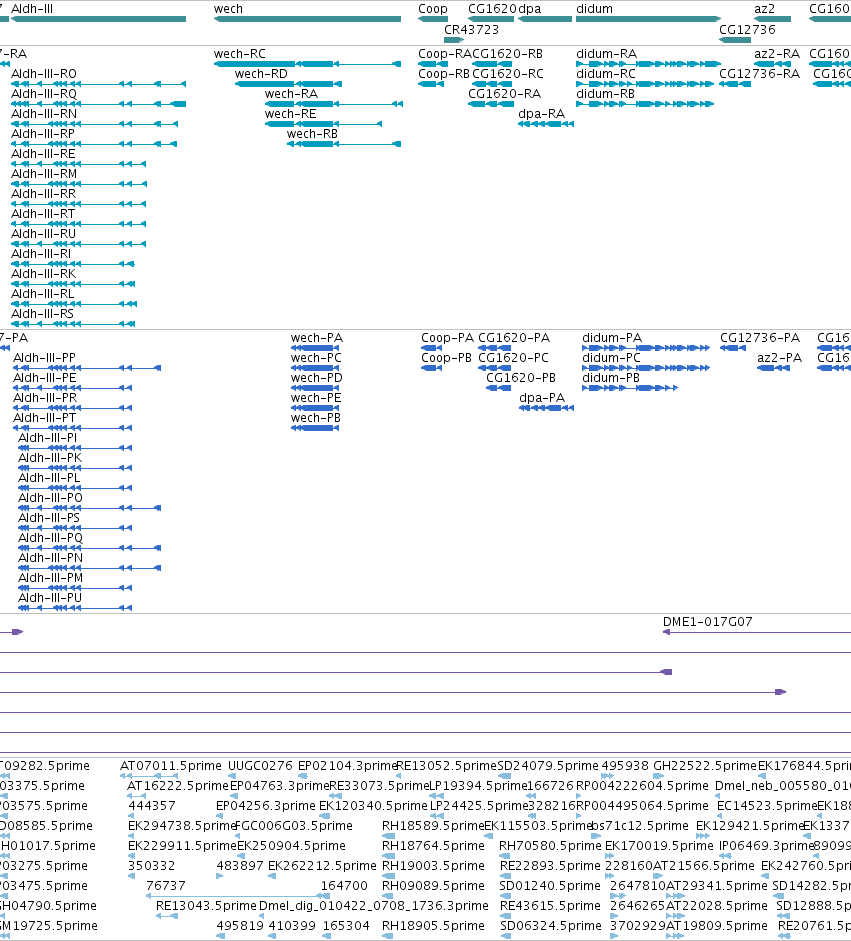This screenshot has width=851, height=941.
Task: Select transcript az2-RA
Action: pos(772,64)
